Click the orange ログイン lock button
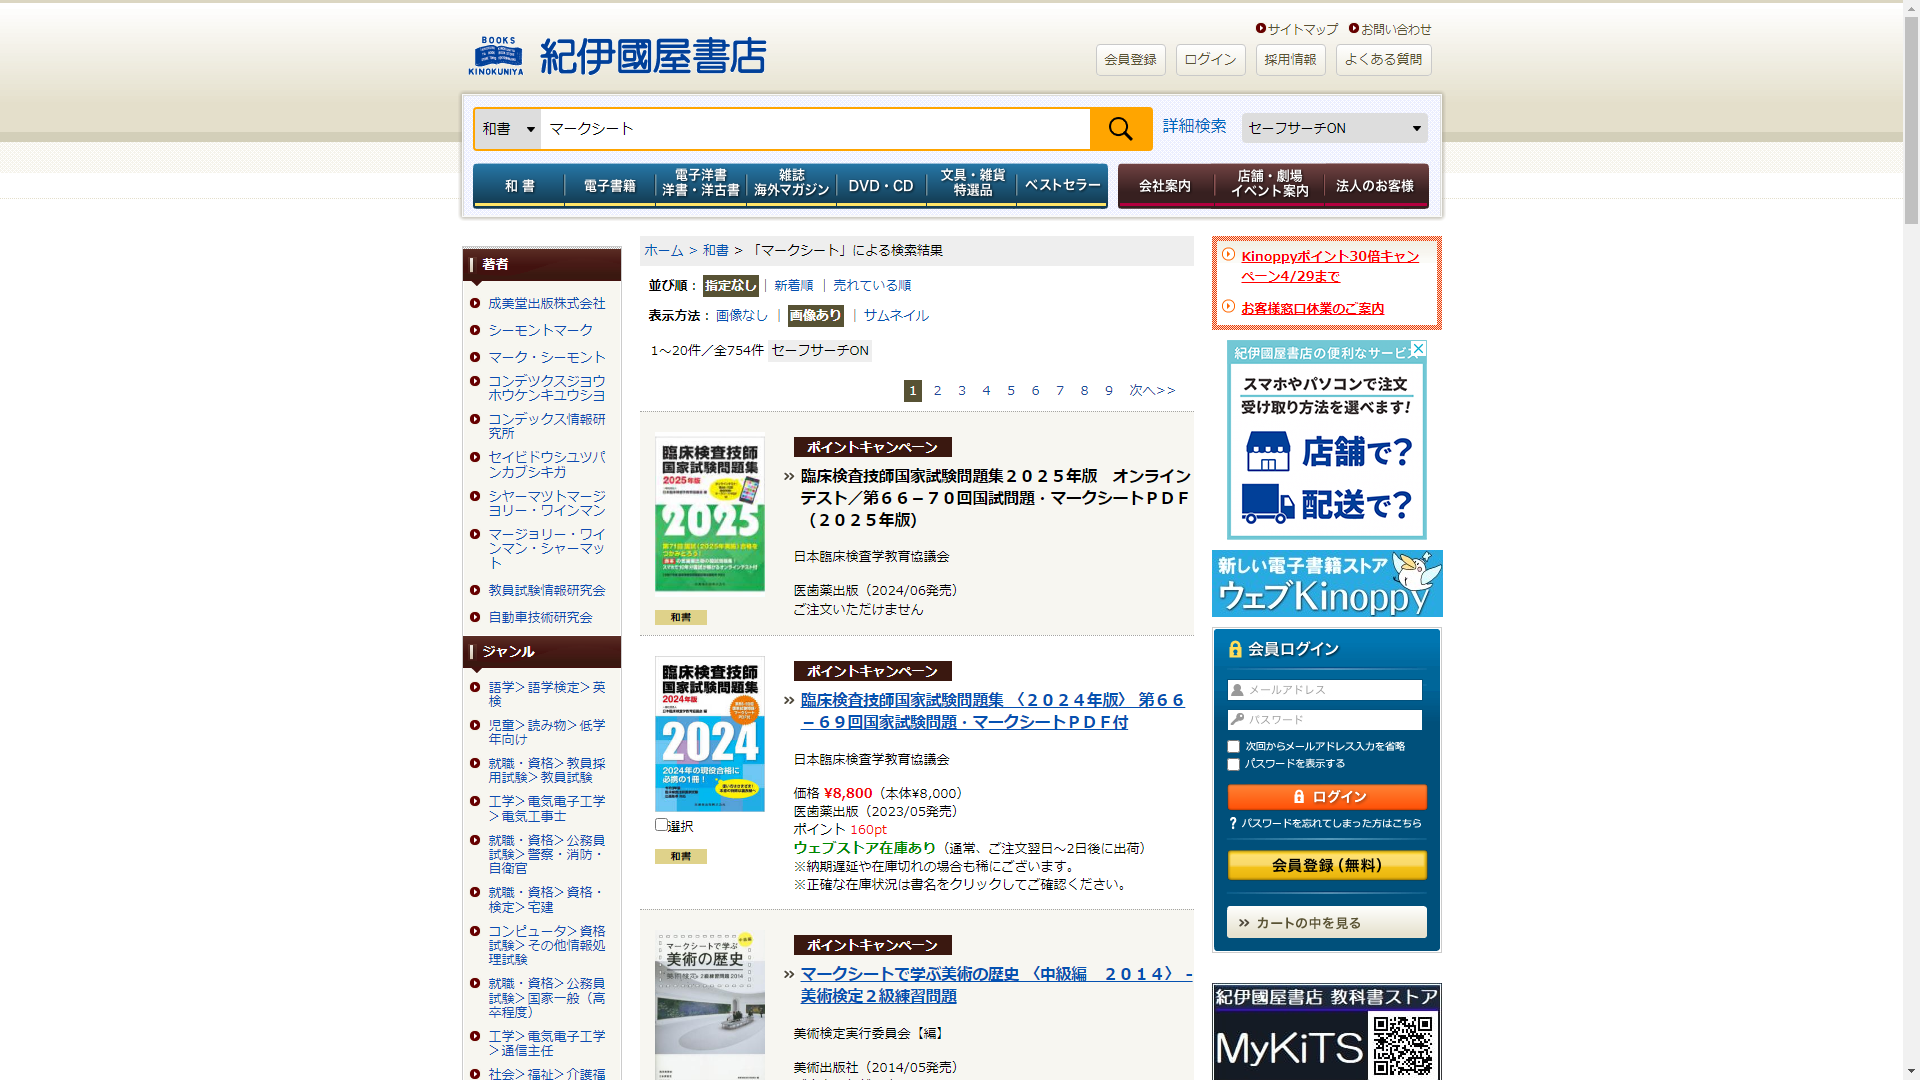 (1326, 797)
